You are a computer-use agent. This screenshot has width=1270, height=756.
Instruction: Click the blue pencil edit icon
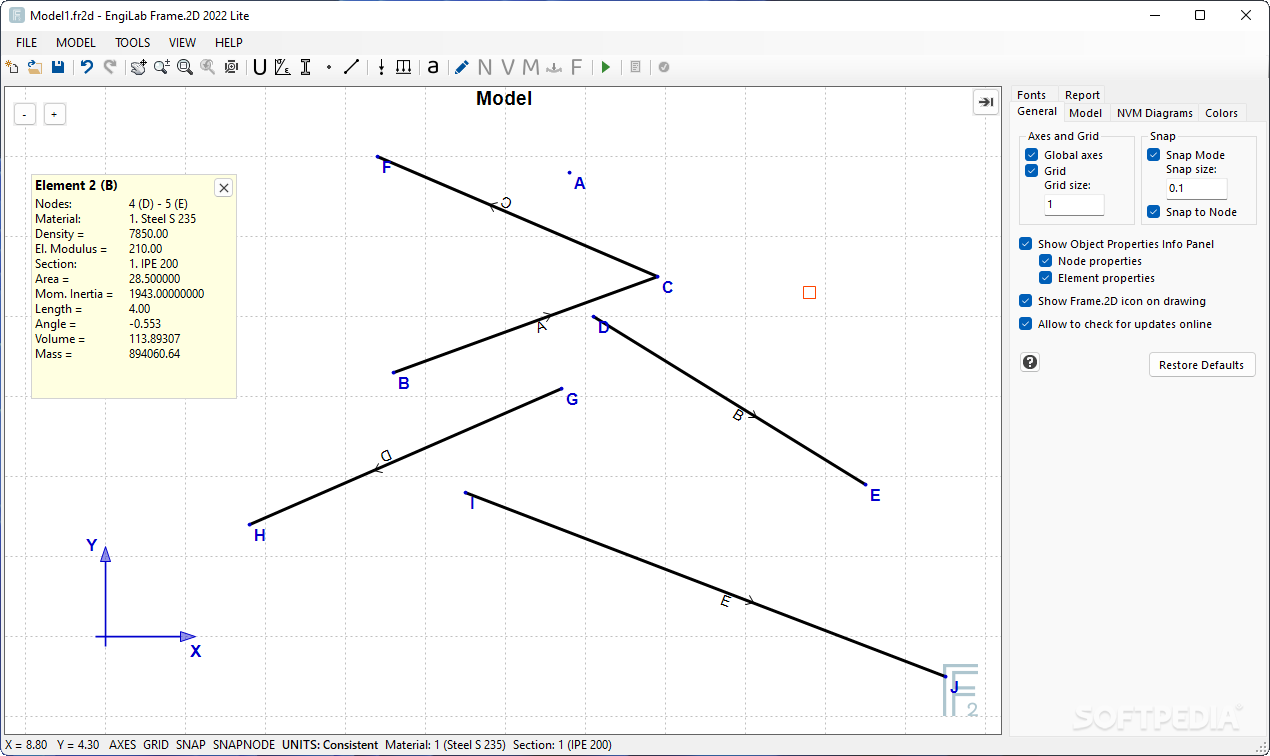point(461,67)
